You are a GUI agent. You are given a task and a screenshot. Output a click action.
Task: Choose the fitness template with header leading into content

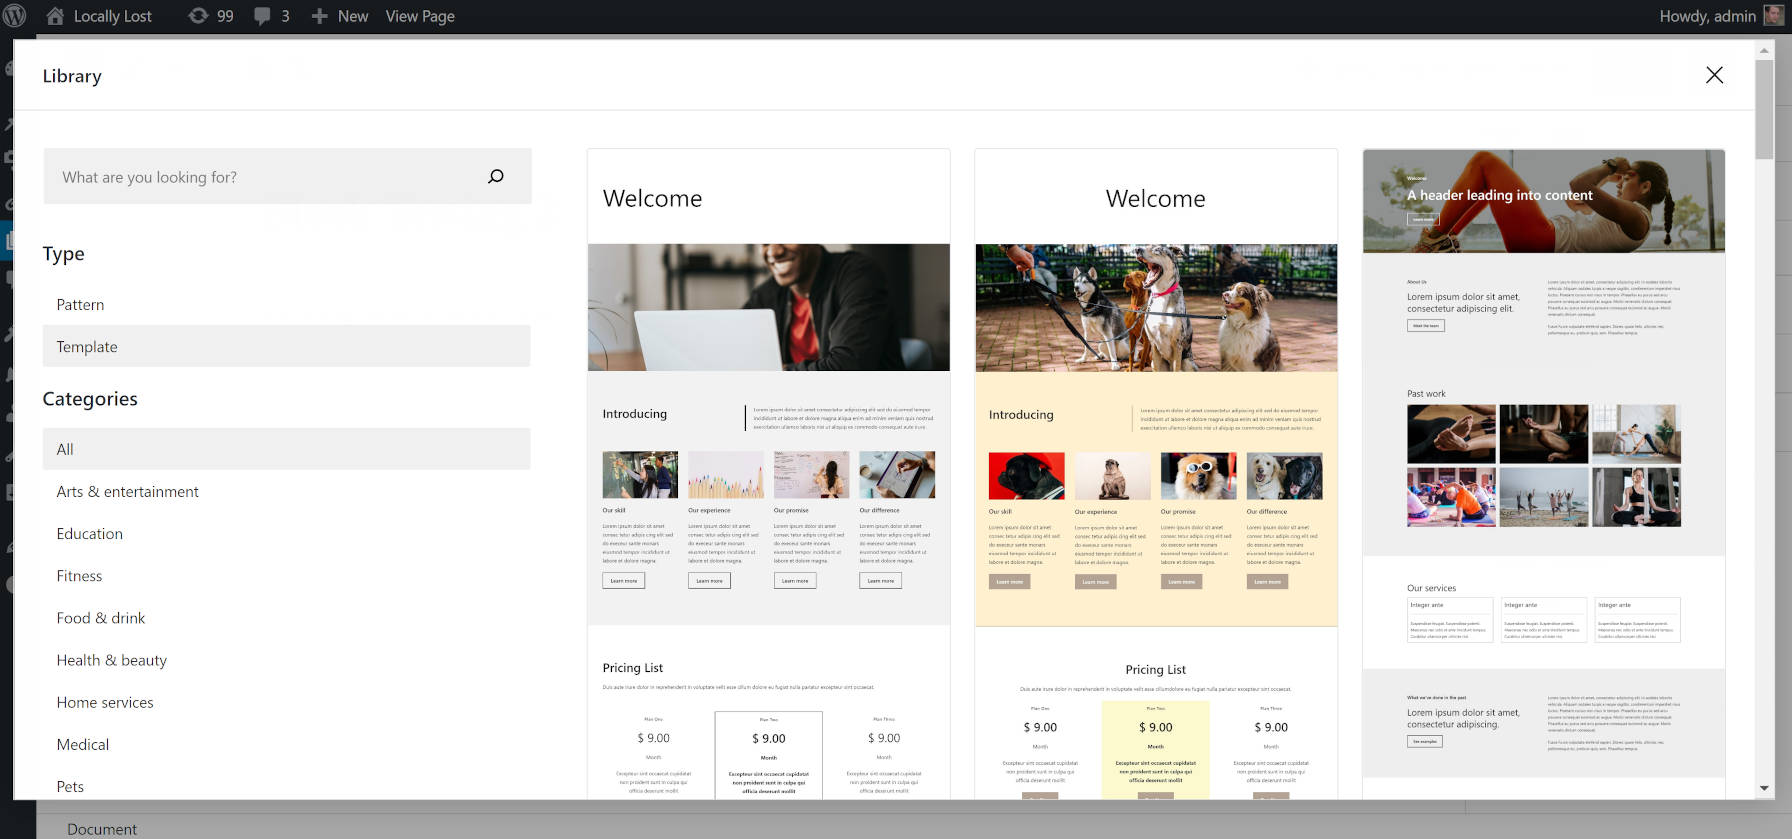click(x=1544, y=473)
